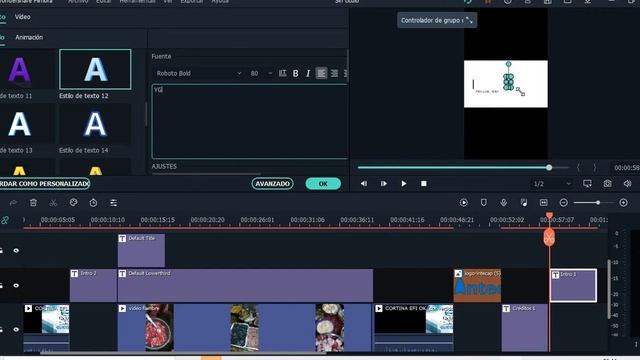The image size is (640, 360).
Task: Click the fullscreen monitor display icon
Action: (x=587, y=184)
